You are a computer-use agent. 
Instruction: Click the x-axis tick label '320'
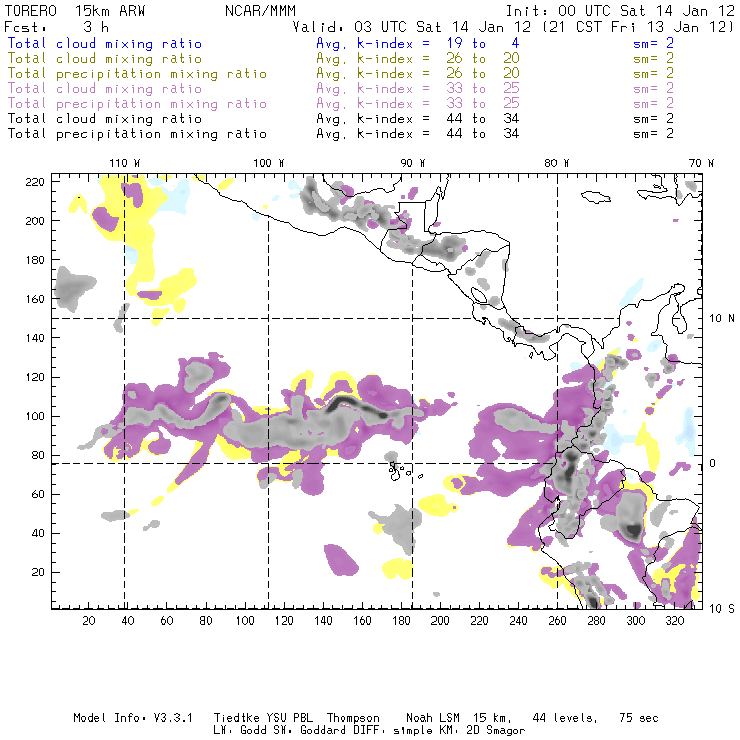click(x=674, y=621)
